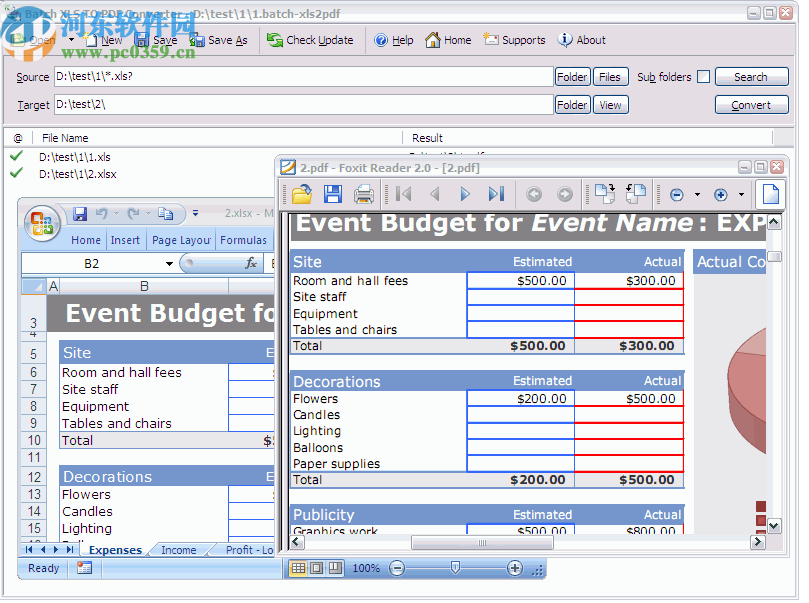Click the Convert button

pos(751,104)
